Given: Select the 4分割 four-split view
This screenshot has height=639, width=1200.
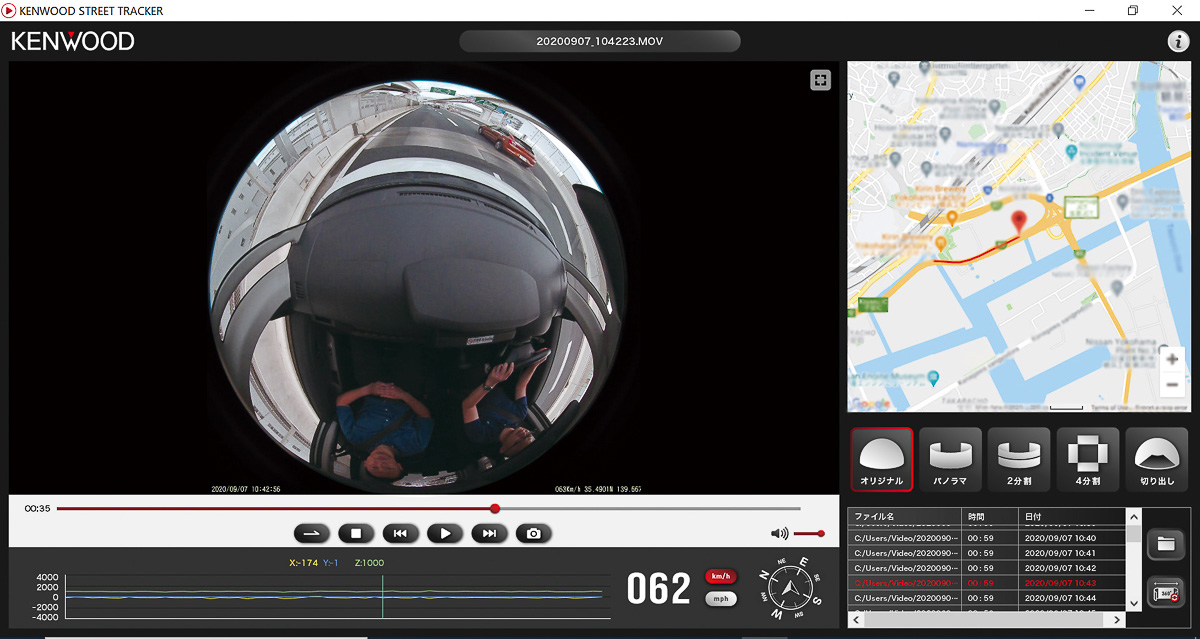Looking at the screenshot, I should (1087, 459).
